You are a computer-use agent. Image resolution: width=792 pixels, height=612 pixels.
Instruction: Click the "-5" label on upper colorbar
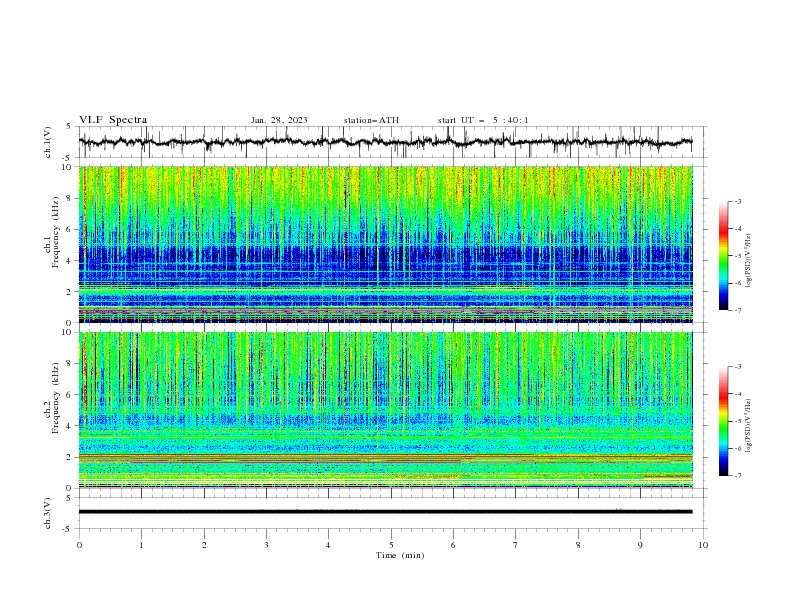(737, 256)
